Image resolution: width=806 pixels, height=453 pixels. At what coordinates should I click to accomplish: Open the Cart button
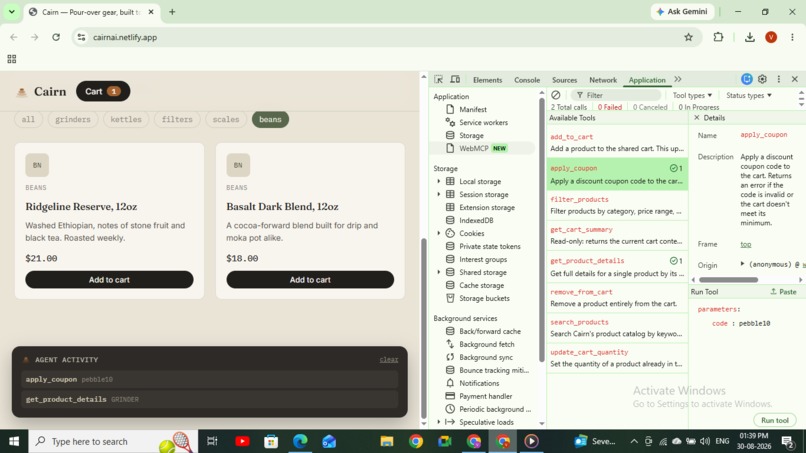click(x=103, y=92)
